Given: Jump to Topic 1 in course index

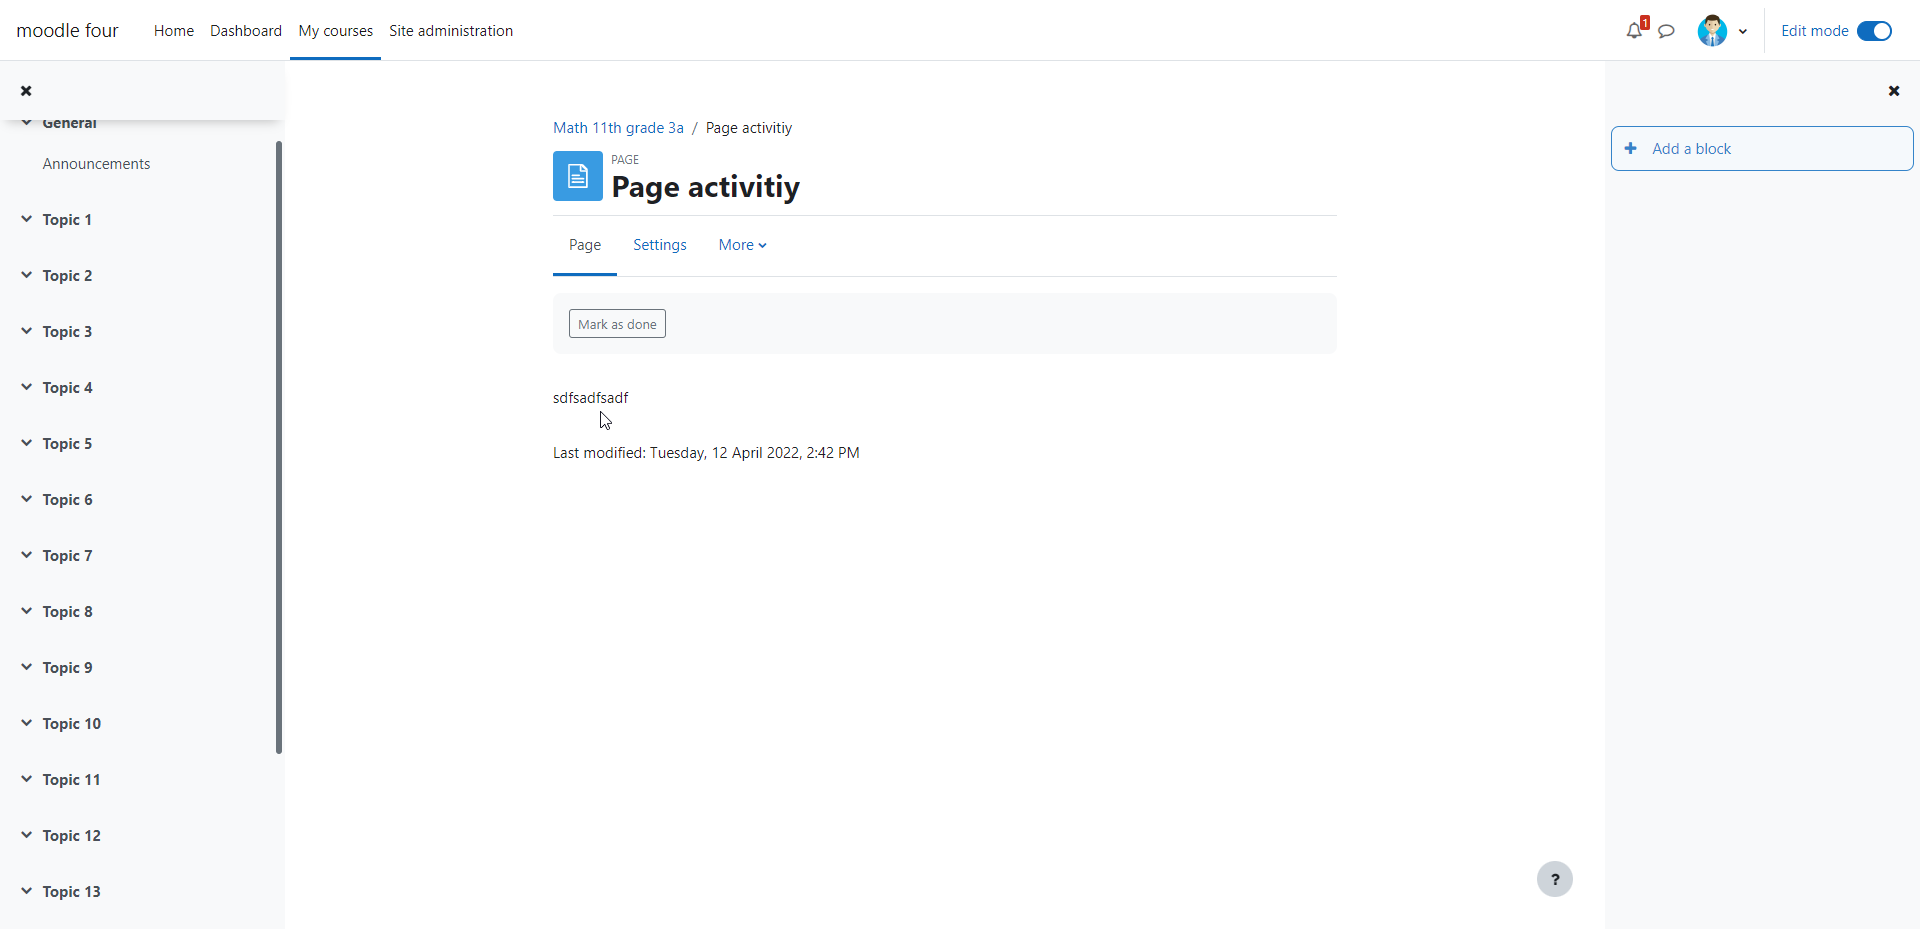Looking at the screenshot, I should [x=67, y=220].
